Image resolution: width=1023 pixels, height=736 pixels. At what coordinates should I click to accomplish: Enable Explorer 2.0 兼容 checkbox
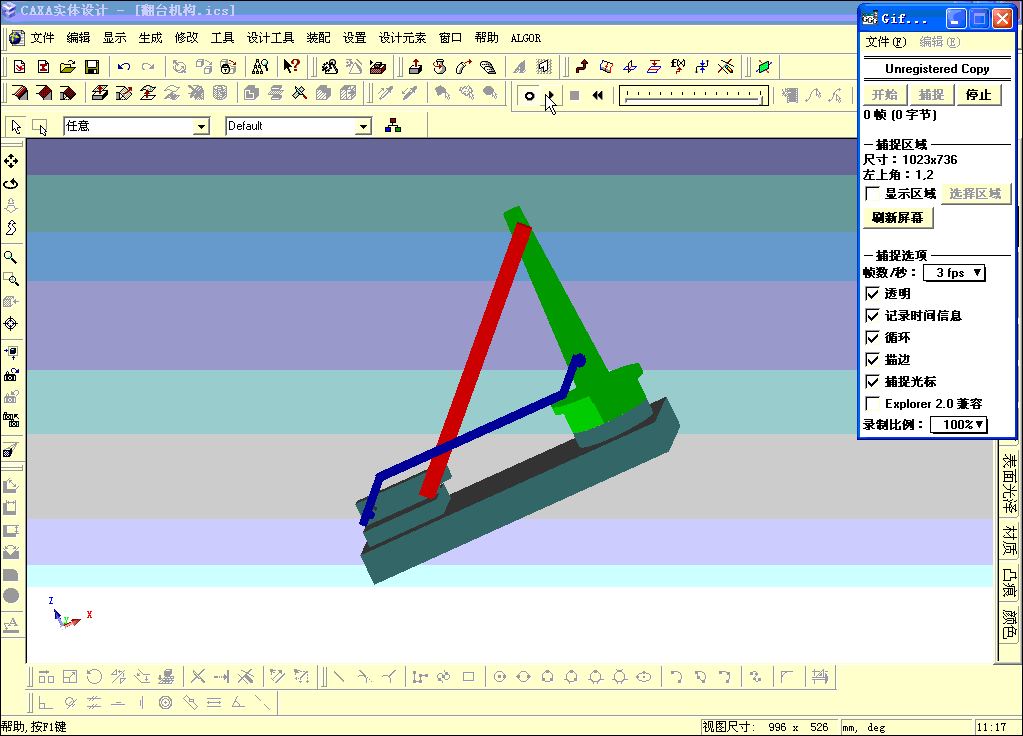[872, 403]
